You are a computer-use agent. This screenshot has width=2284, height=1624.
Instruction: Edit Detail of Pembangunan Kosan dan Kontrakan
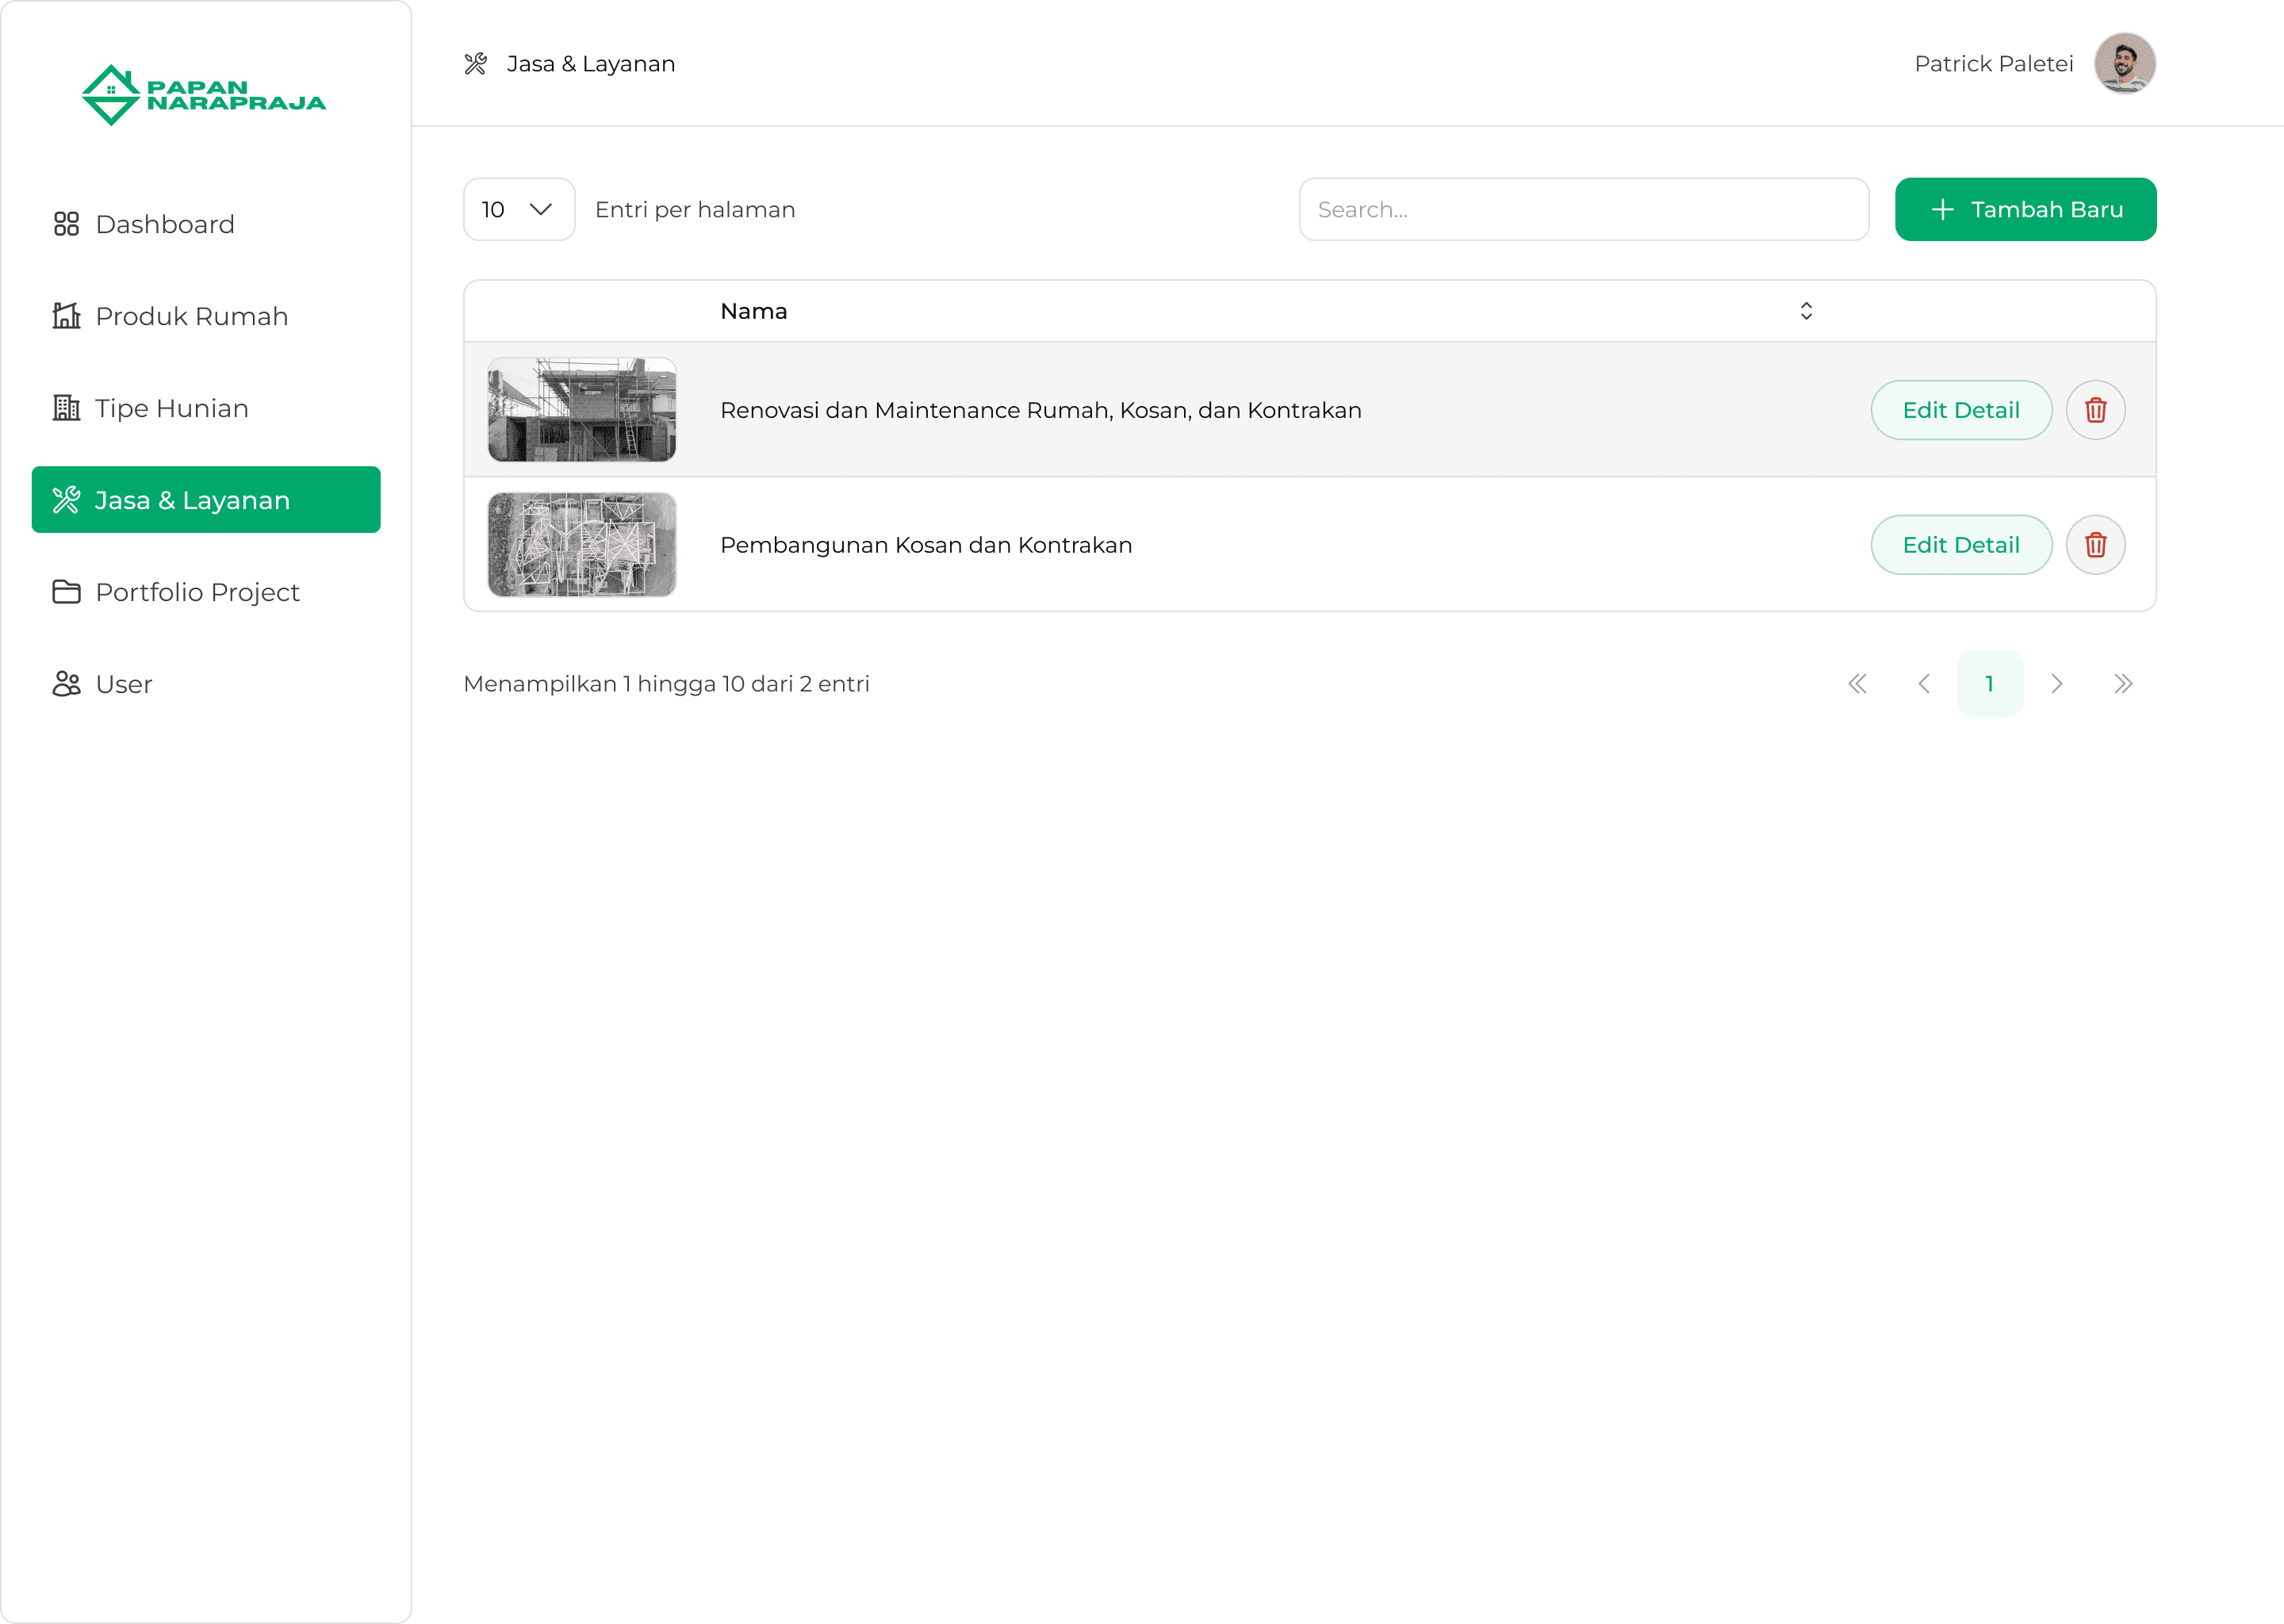[x=1960, y=545]
